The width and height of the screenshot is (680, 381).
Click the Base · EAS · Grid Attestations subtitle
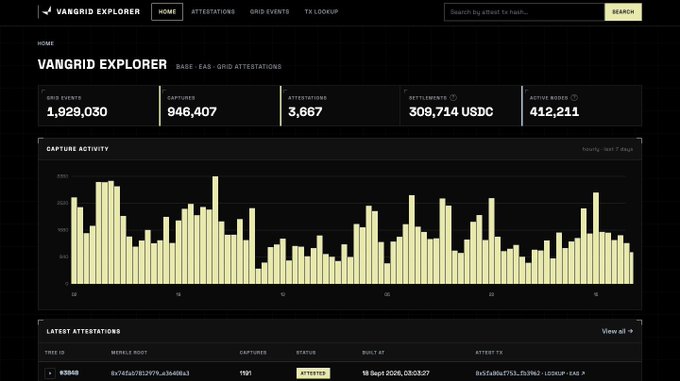click(x=229, y=67)
